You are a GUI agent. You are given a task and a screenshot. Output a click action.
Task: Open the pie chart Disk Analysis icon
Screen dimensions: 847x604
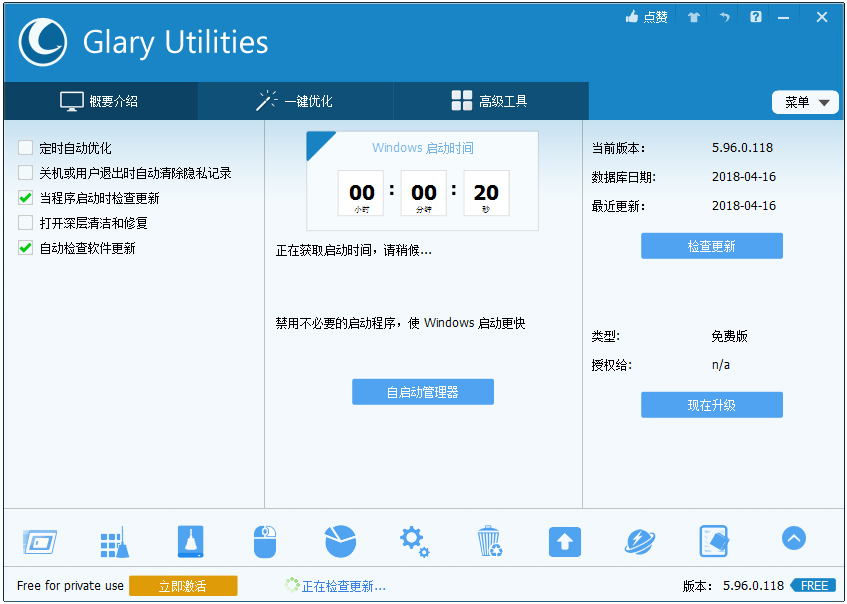coord(340,541)
